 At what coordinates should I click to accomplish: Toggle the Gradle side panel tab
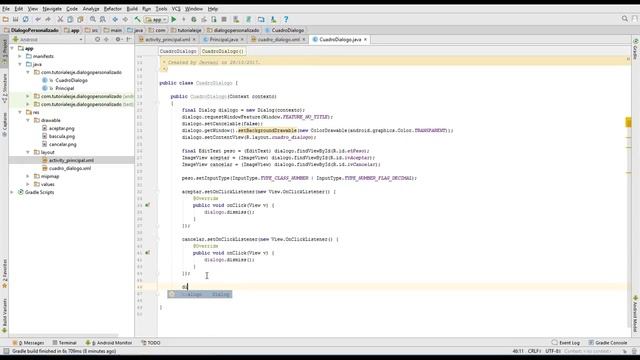tap(636, 49)
